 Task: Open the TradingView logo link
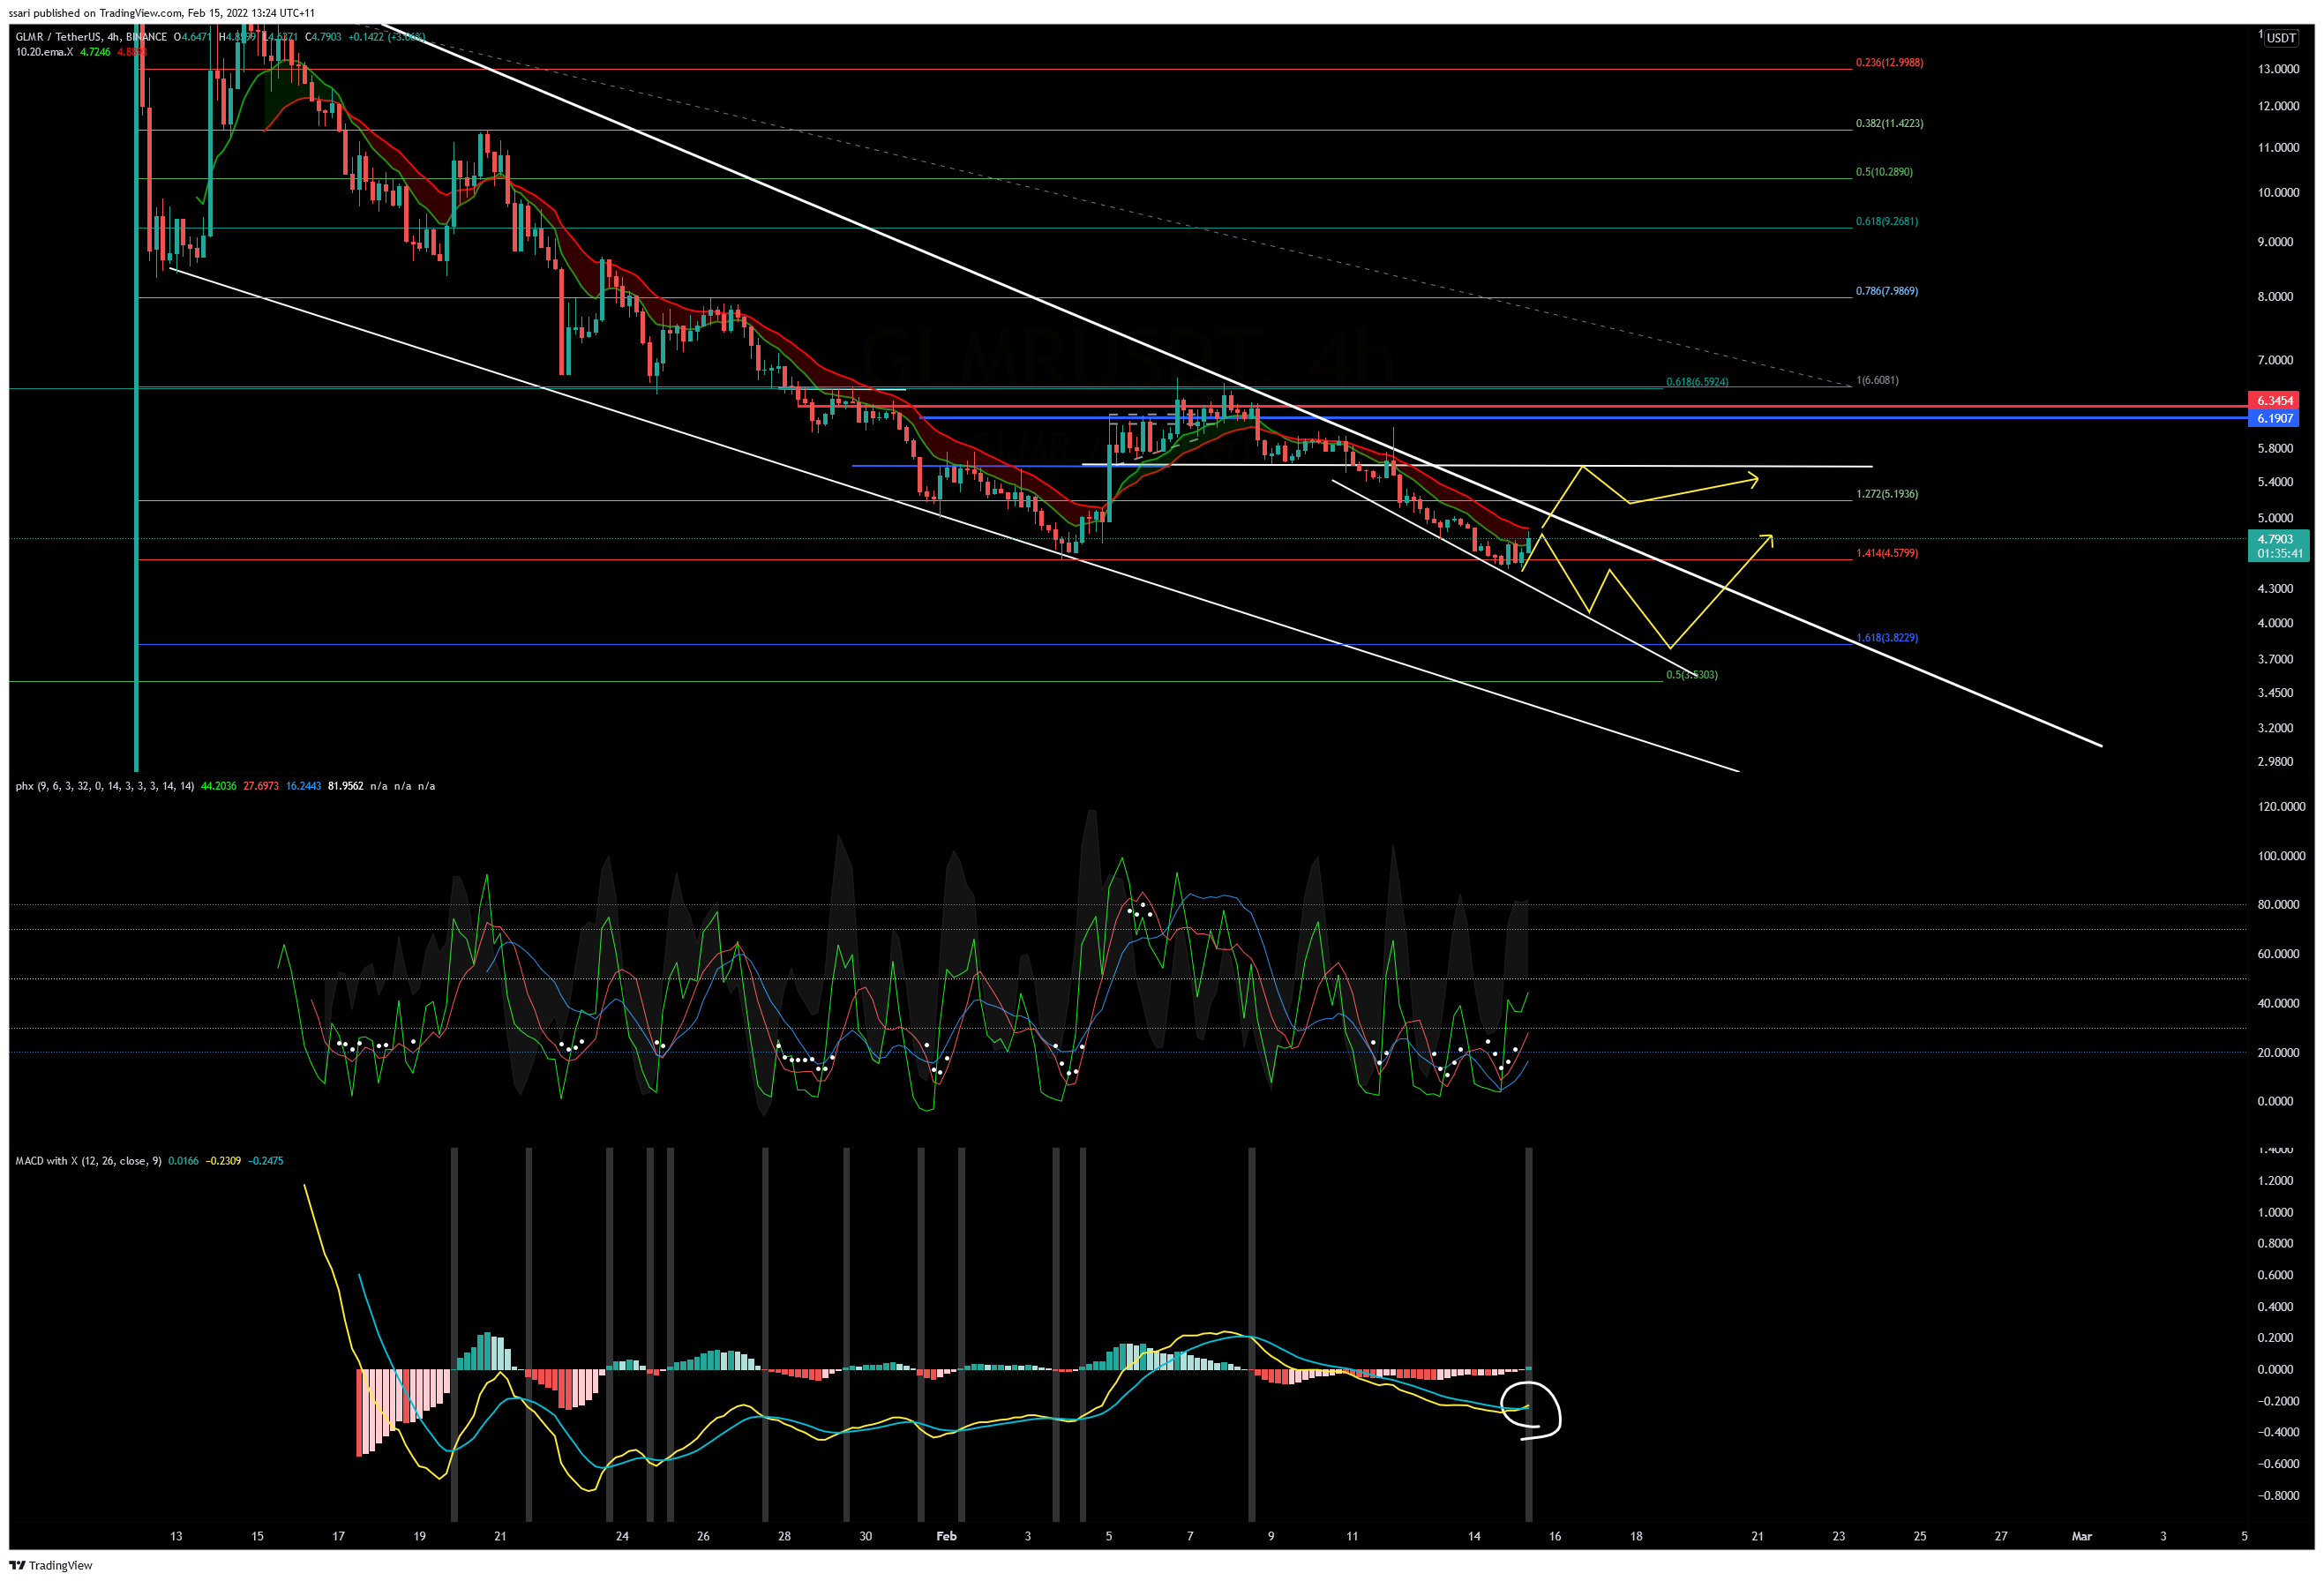click(x=51, y=1565)
